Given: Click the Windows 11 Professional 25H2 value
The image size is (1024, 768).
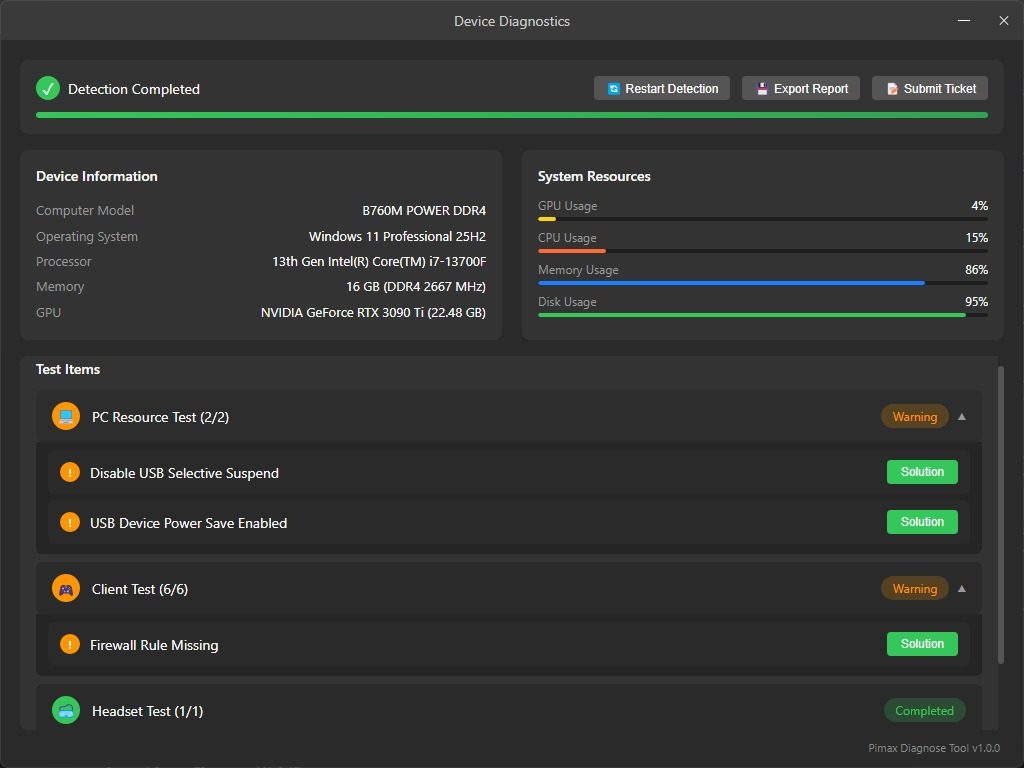Looking at the screenshot, I should (x=397, y=236).
